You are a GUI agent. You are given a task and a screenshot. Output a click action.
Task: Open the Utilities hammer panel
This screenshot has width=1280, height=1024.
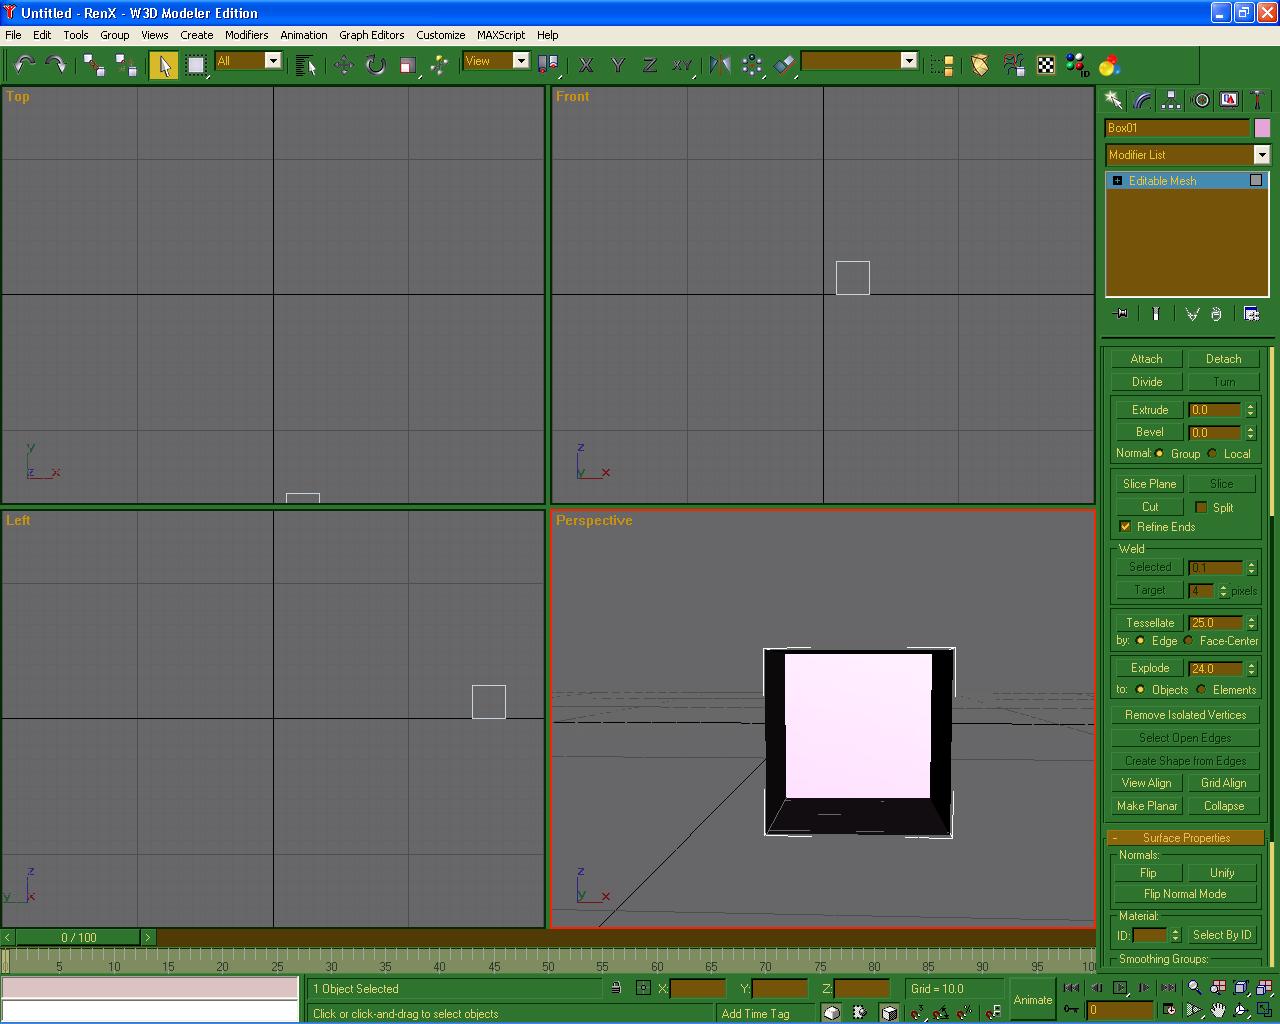pos(1258,100)
